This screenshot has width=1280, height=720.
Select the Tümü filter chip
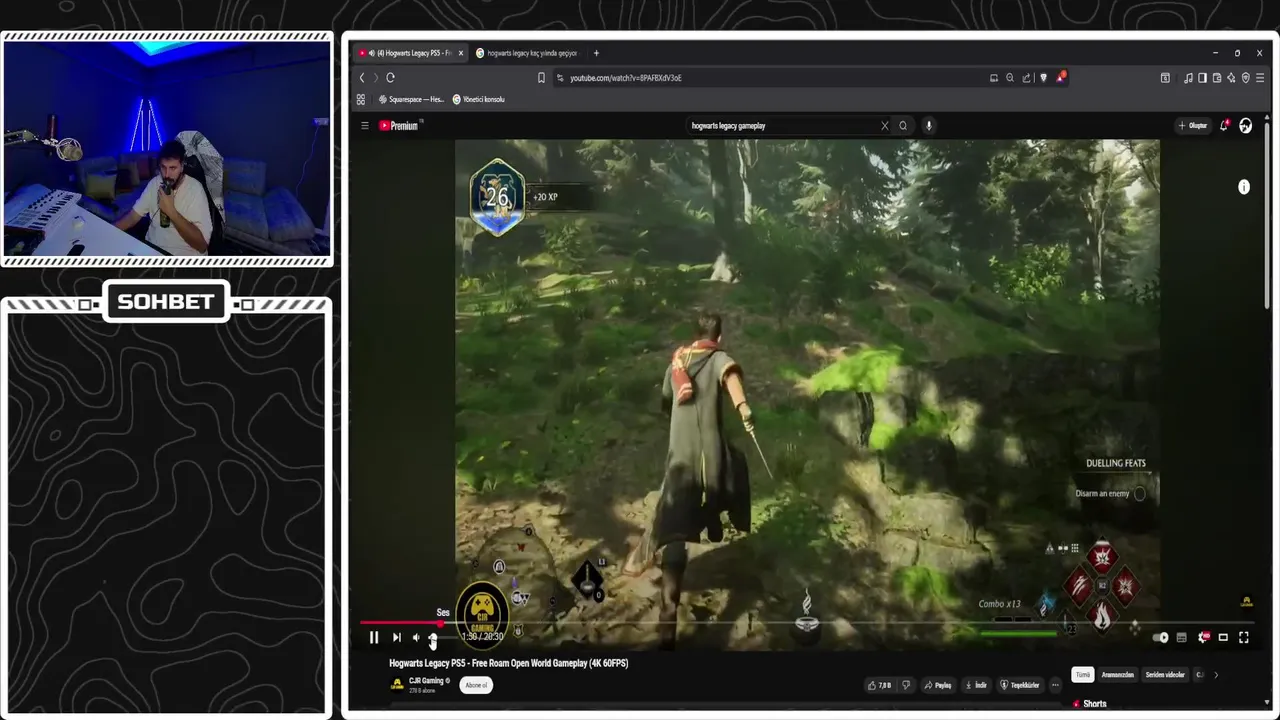click(x=1082, y=675)
